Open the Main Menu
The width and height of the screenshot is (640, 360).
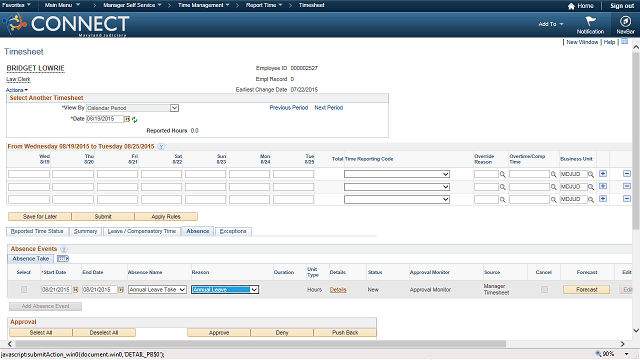(x=62, y=5)
